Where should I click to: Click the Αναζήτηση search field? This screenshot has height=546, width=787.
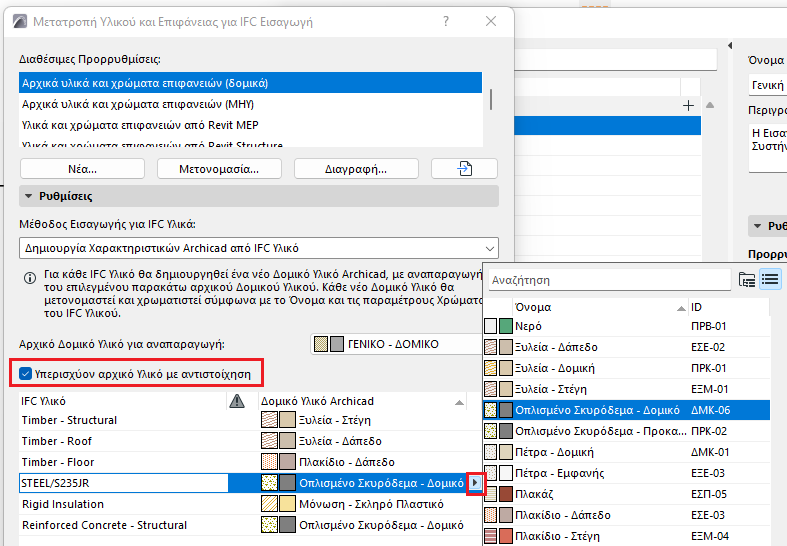[610, 280]
